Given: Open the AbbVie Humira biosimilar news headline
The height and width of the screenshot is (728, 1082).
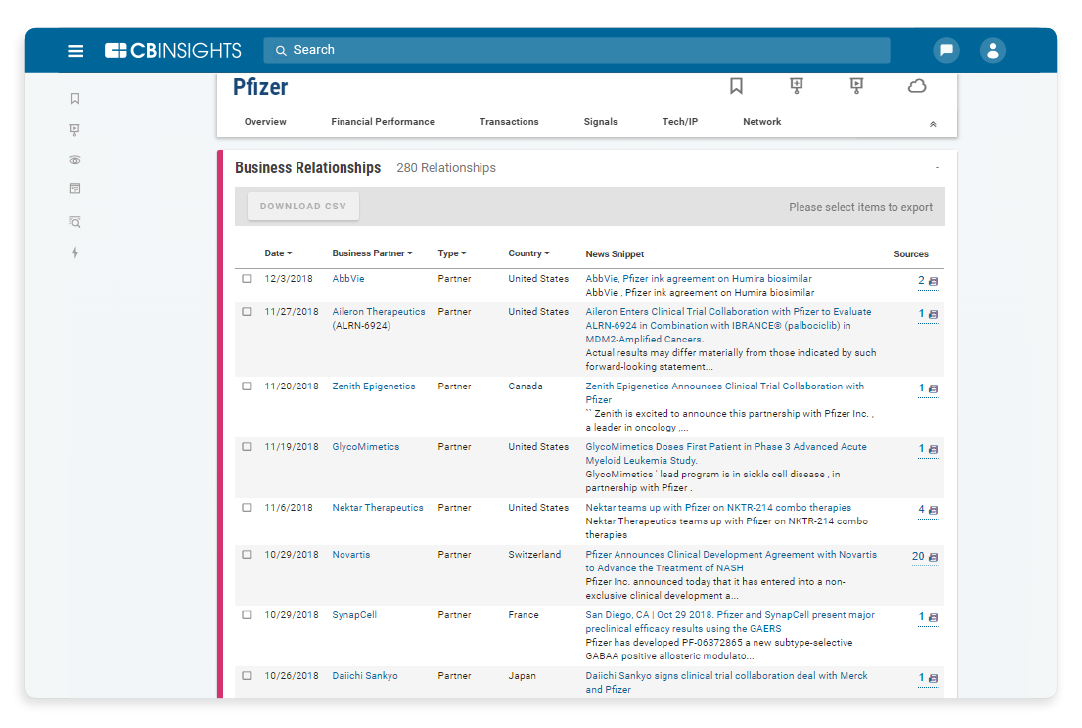Looking at the screenshot, I should pyautogui.click(x=698, y=279).
